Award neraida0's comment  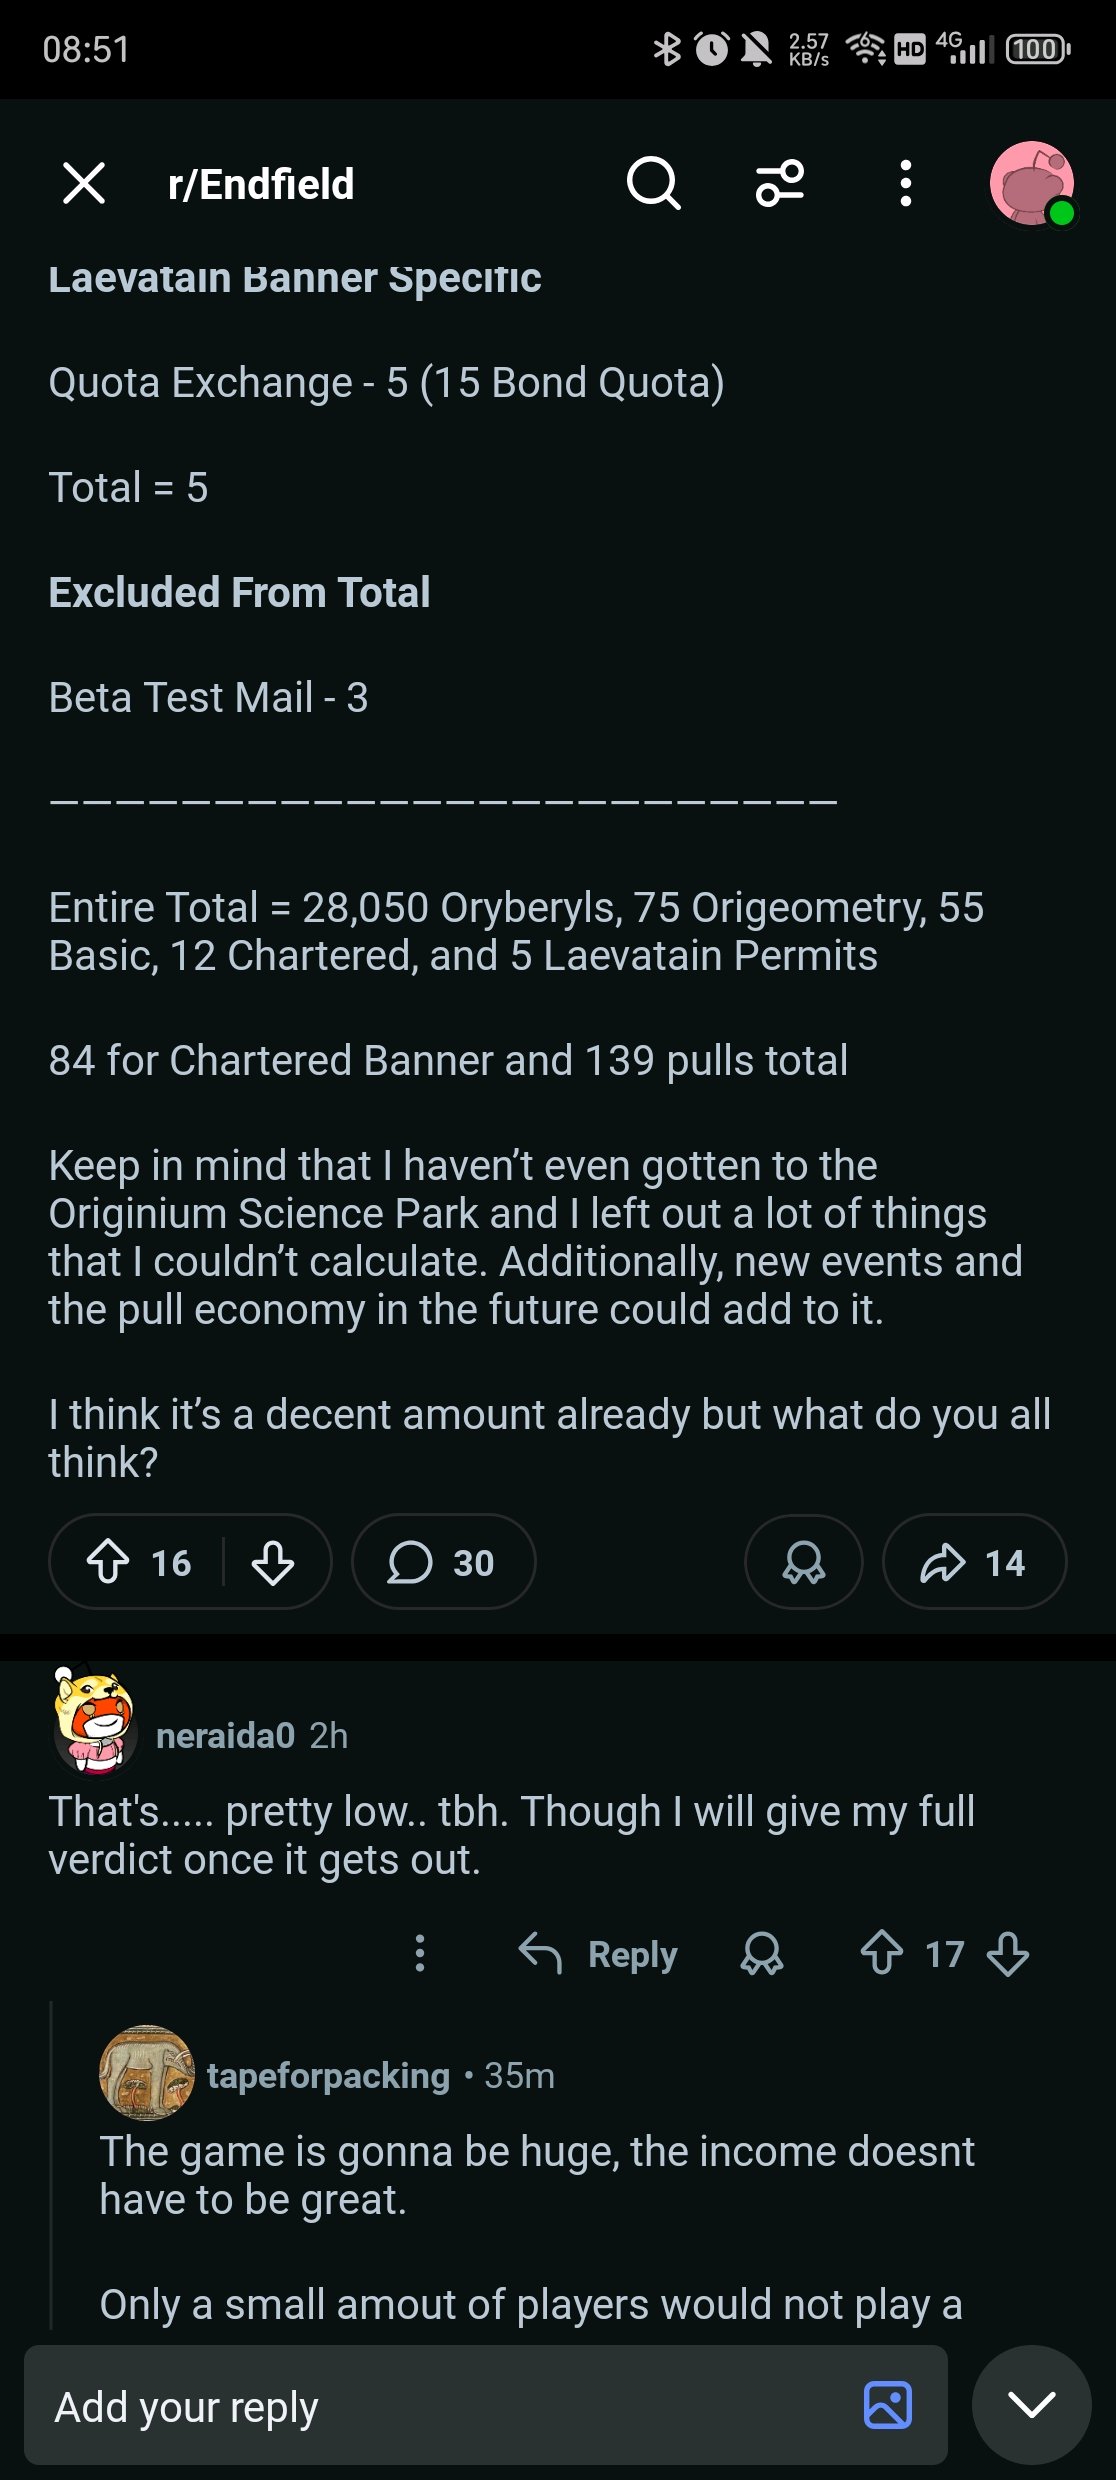(x=762, y=1953)
